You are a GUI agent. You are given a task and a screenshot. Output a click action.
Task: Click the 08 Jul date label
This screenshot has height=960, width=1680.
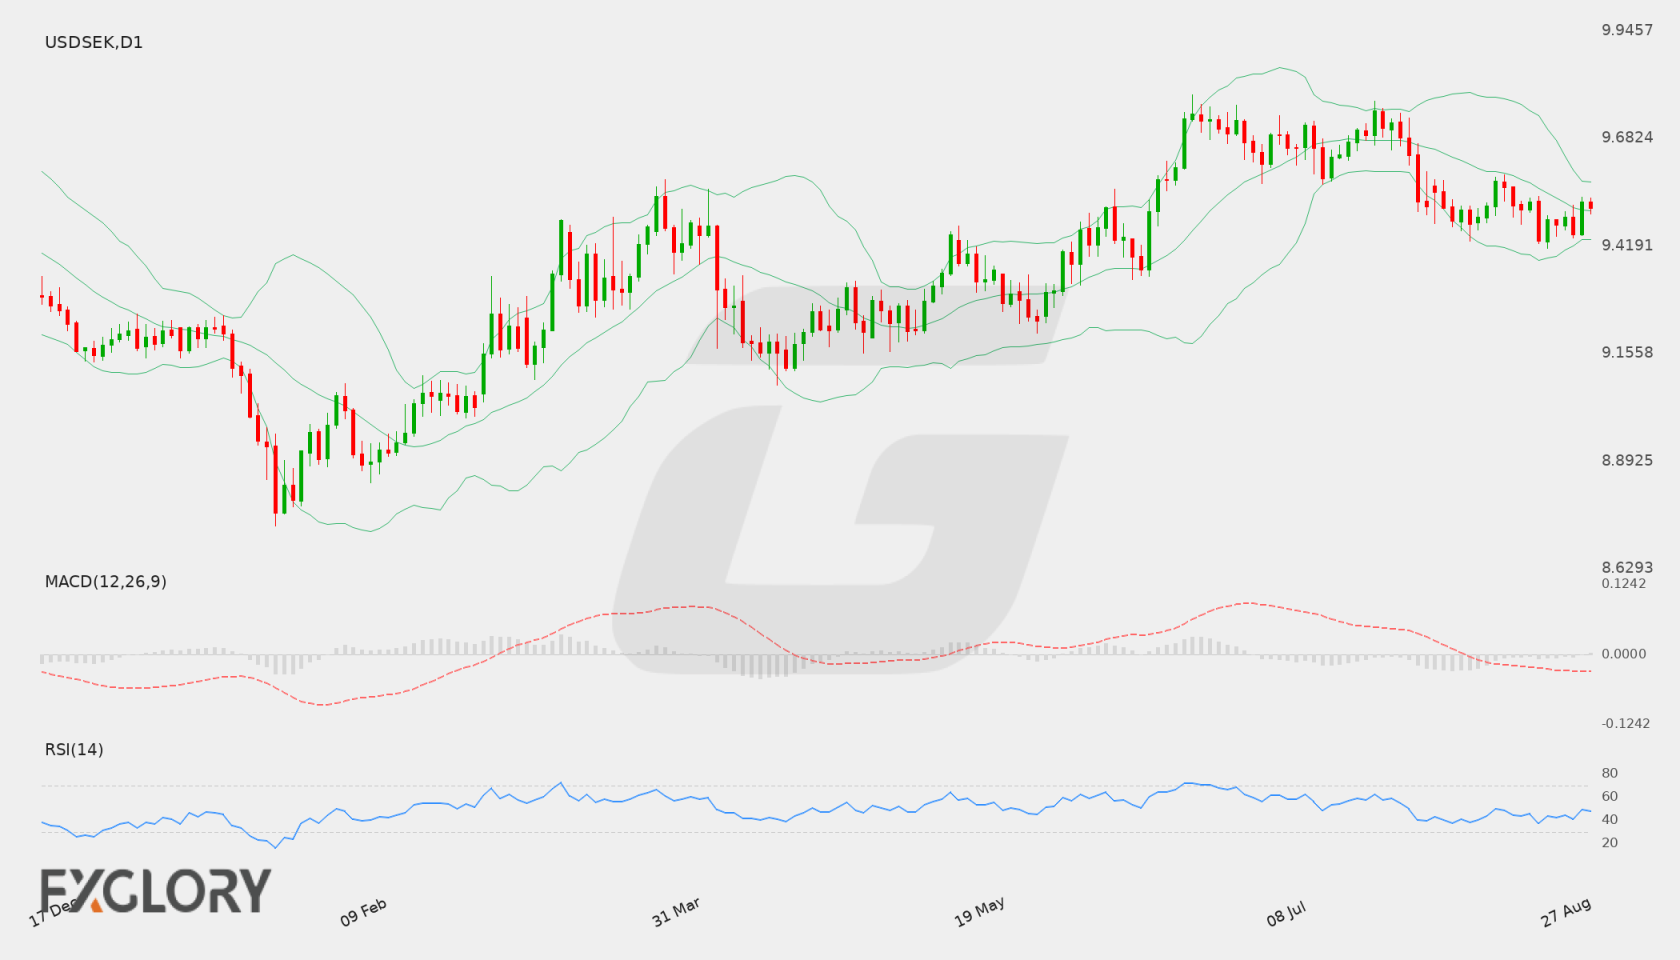click(x=1286, y=913)
